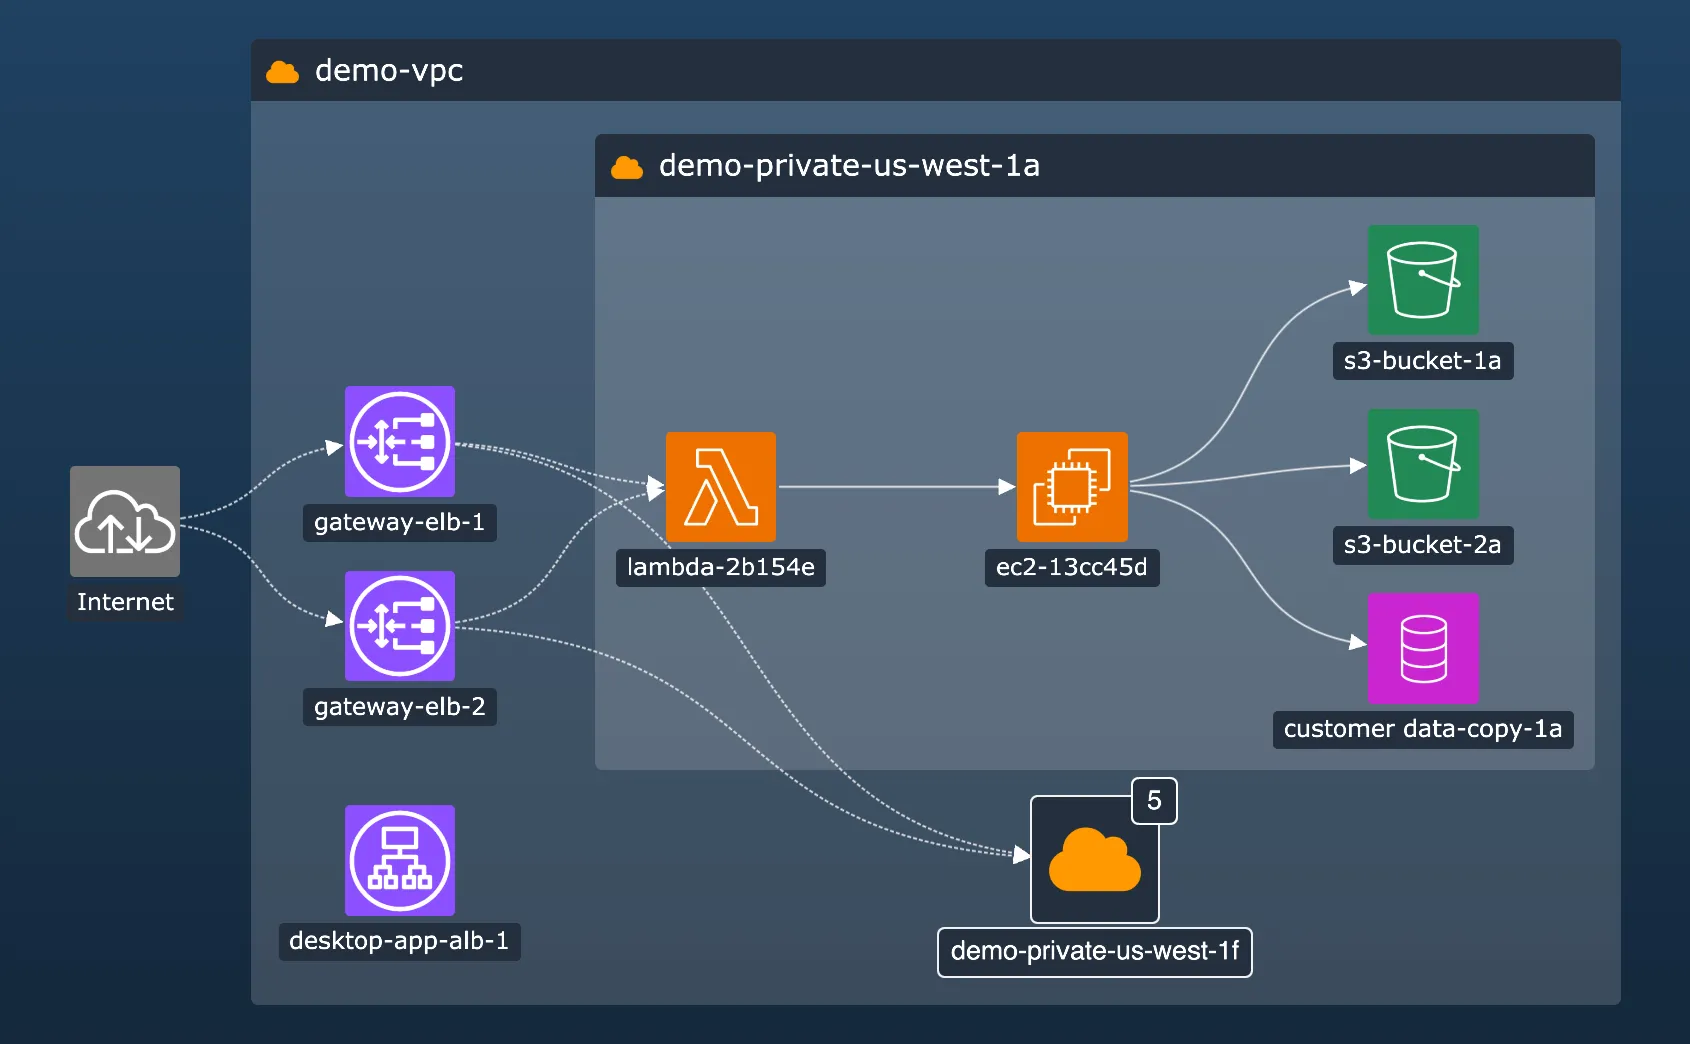Viewport: 1690px width, 1044px height.
Task: Select the ec2-13cc45d instance icon
Action: coord(1072,487)
